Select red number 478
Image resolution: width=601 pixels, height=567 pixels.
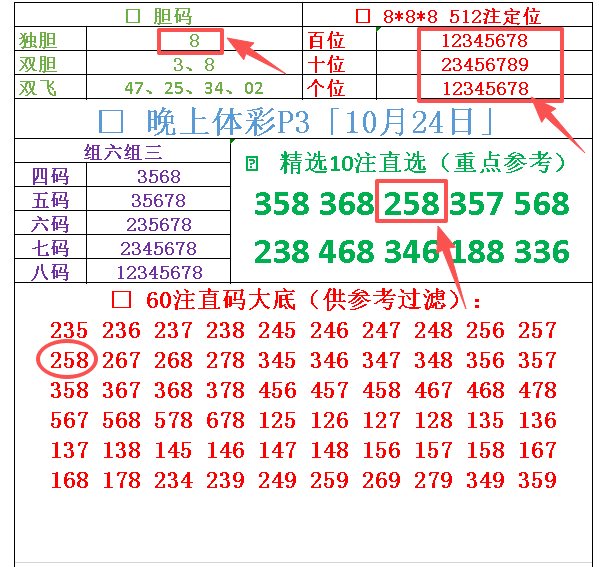tap(537, 390)
